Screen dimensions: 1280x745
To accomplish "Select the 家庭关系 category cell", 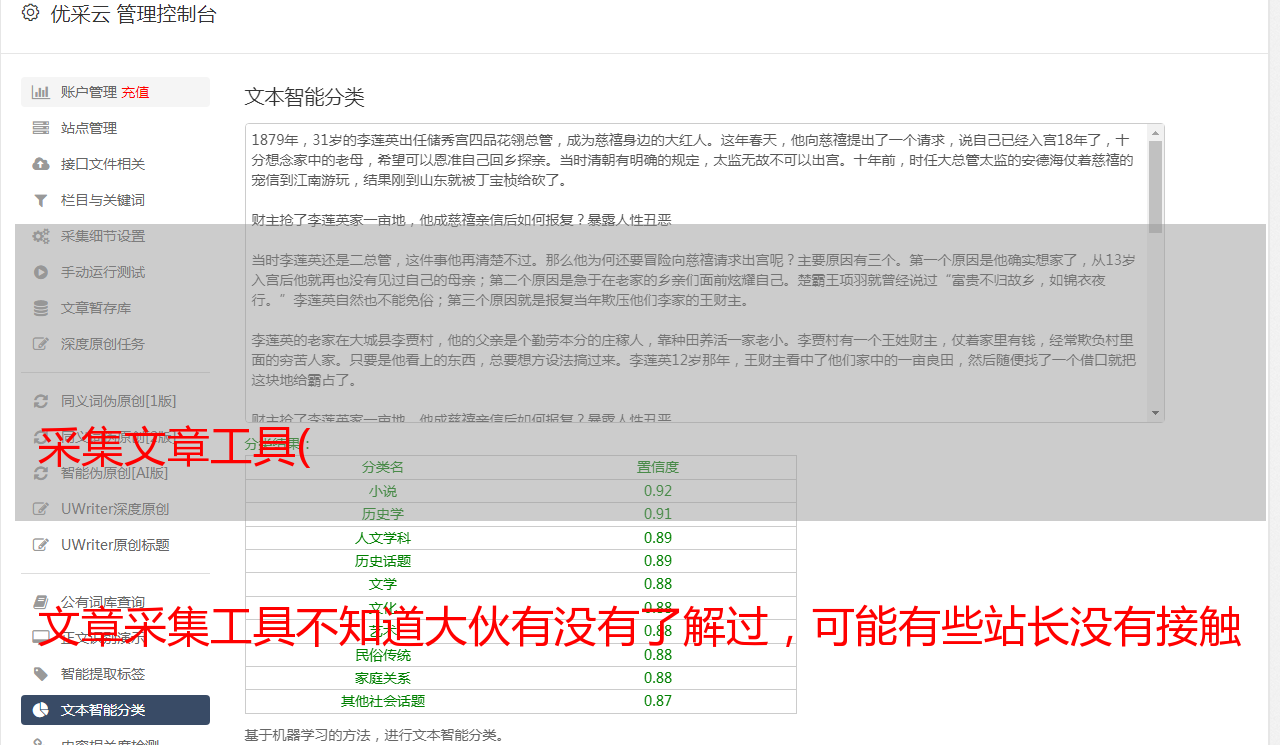I will pyautogui.click(x=383, y=678).
